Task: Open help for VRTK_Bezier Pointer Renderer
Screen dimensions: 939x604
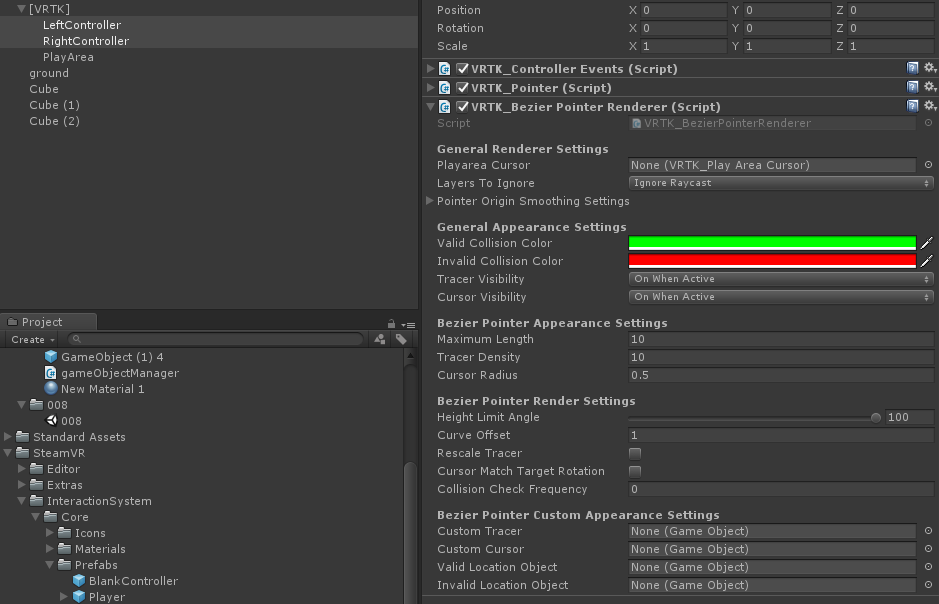Action: point(912,107)
